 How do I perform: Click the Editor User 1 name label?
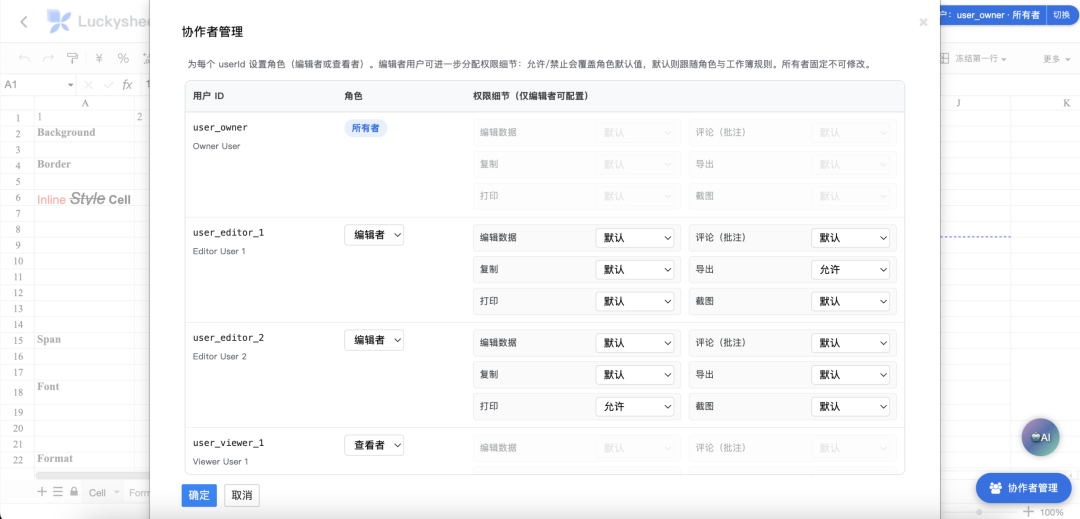point(219,251)
